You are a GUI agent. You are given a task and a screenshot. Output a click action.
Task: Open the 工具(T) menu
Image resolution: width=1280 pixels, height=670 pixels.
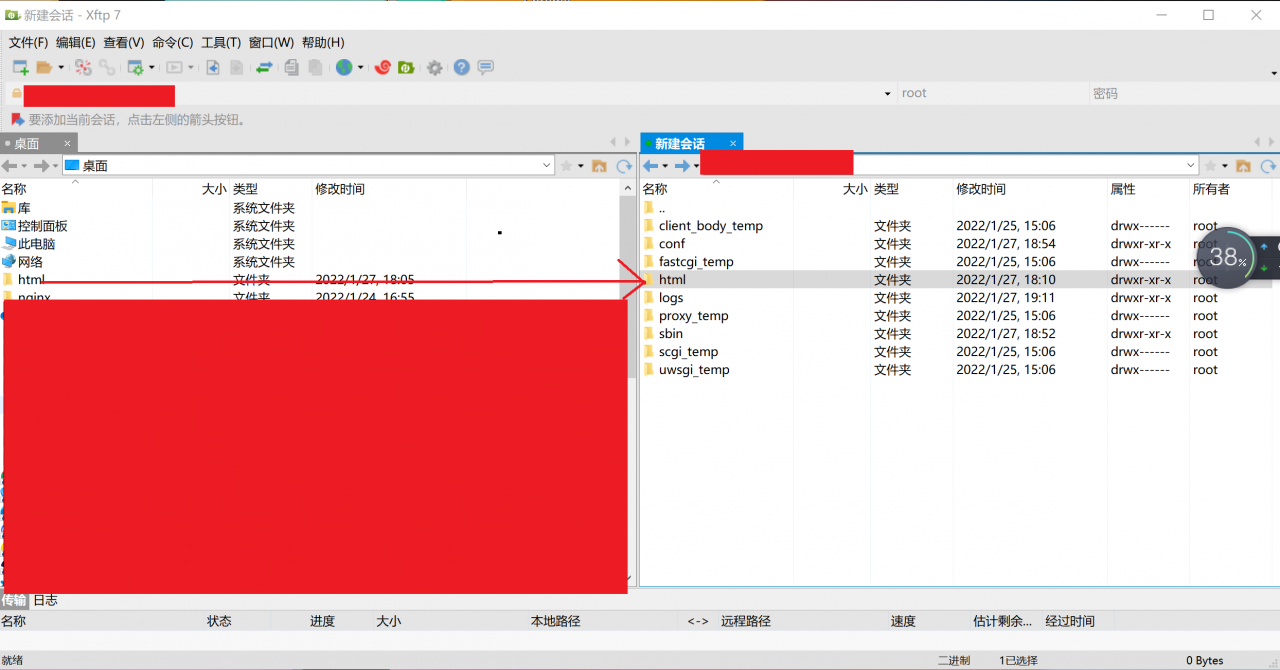point(221,43)
